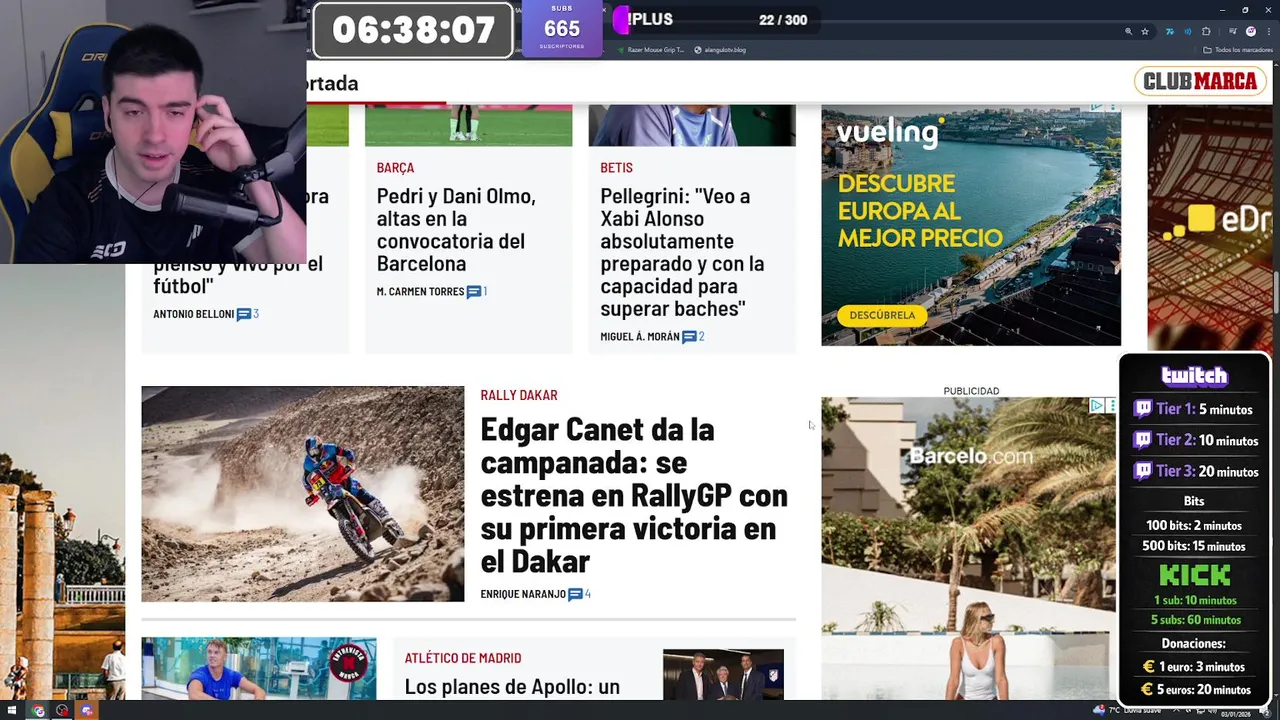Open Chrome from the taskbar
The image size is (1280, 720).
click(38, 711)
